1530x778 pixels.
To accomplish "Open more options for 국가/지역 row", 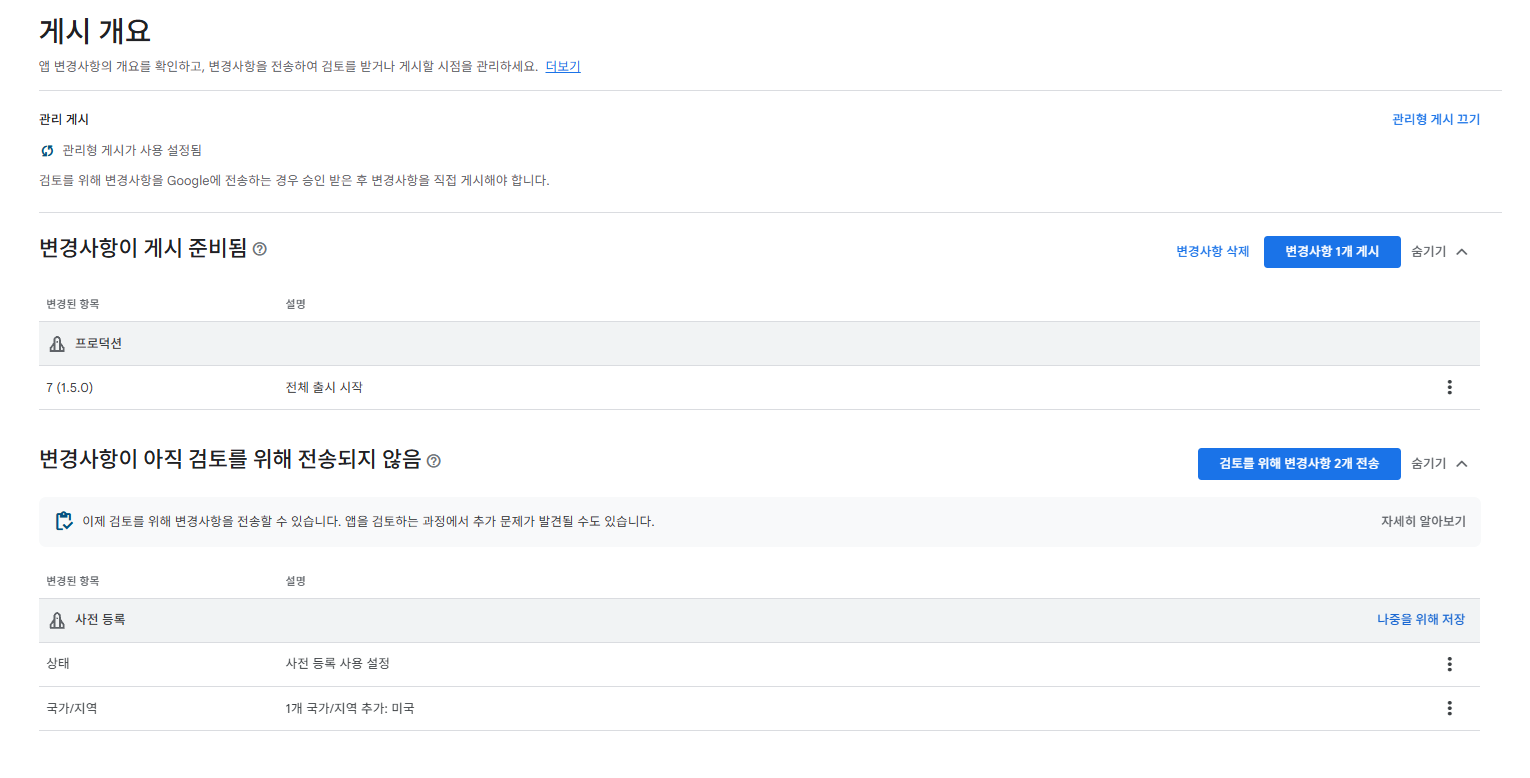I will coord(1449,709).
